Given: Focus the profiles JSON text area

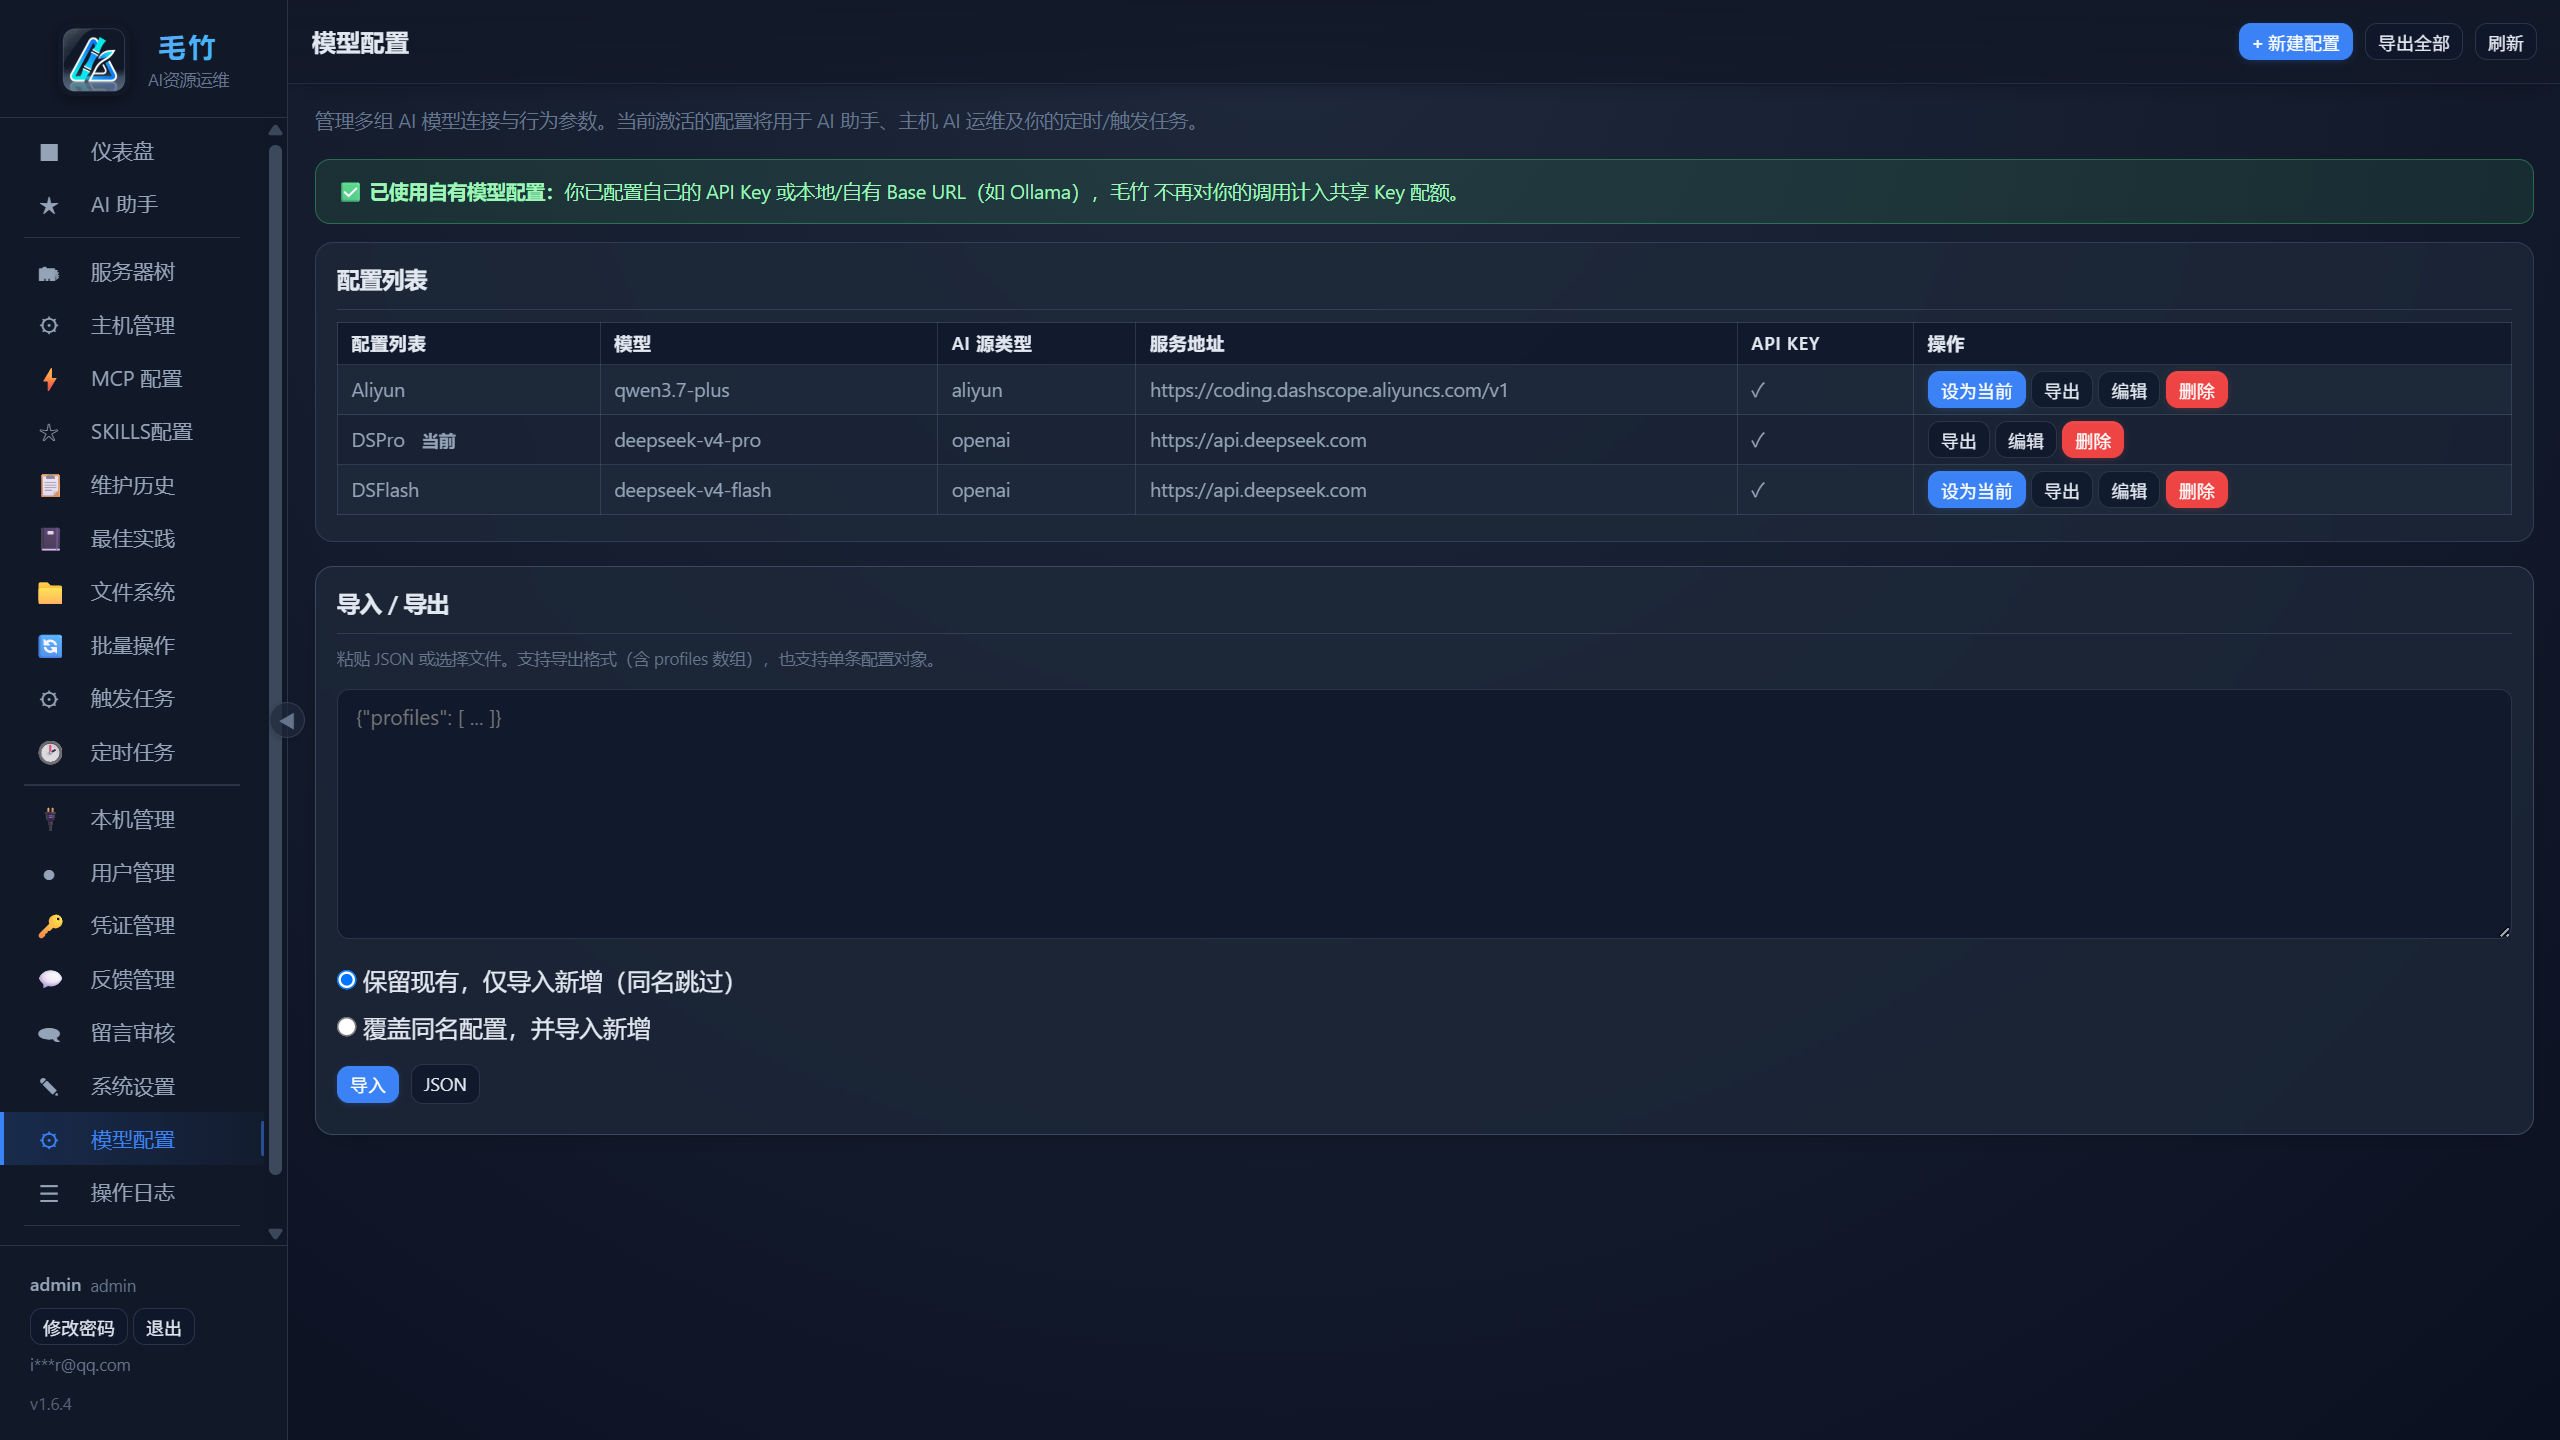Looking at the screenshot, I should [x=1424, y=814].
